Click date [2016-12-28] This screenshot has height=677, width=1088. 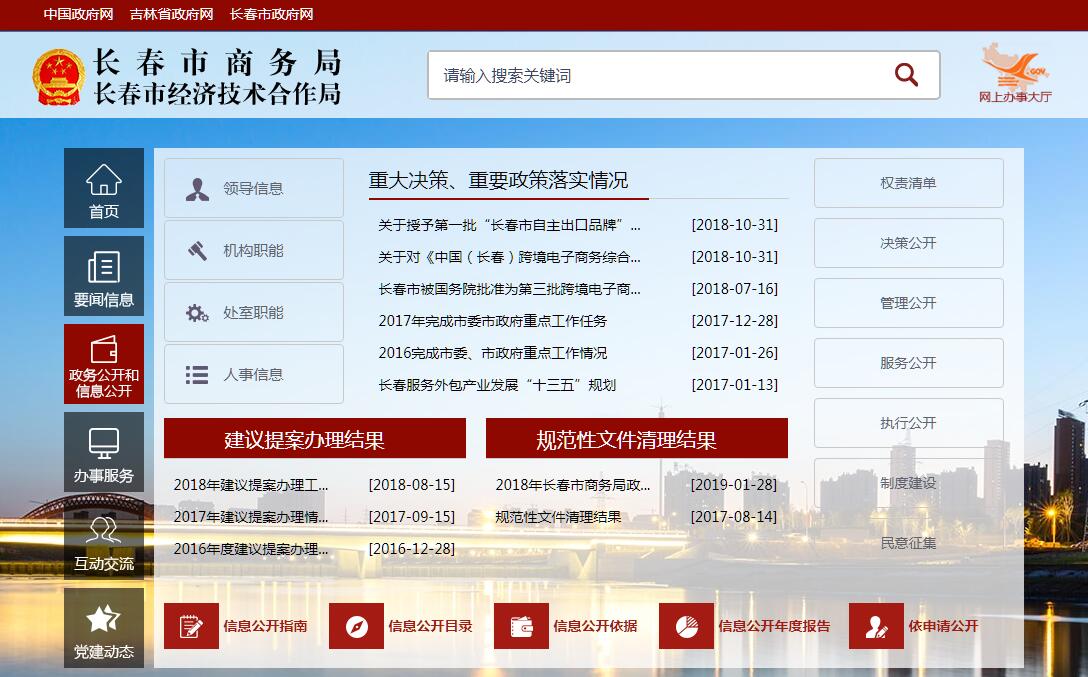point(411,549)
